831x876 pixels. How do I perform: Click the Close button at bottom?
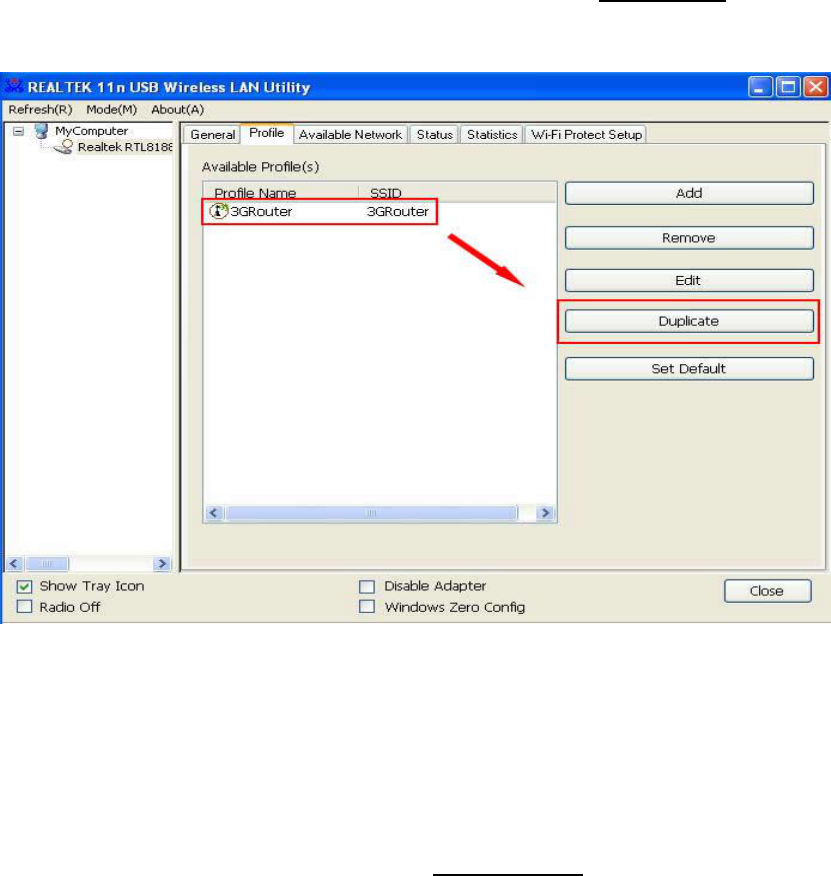tap(767, 591)
